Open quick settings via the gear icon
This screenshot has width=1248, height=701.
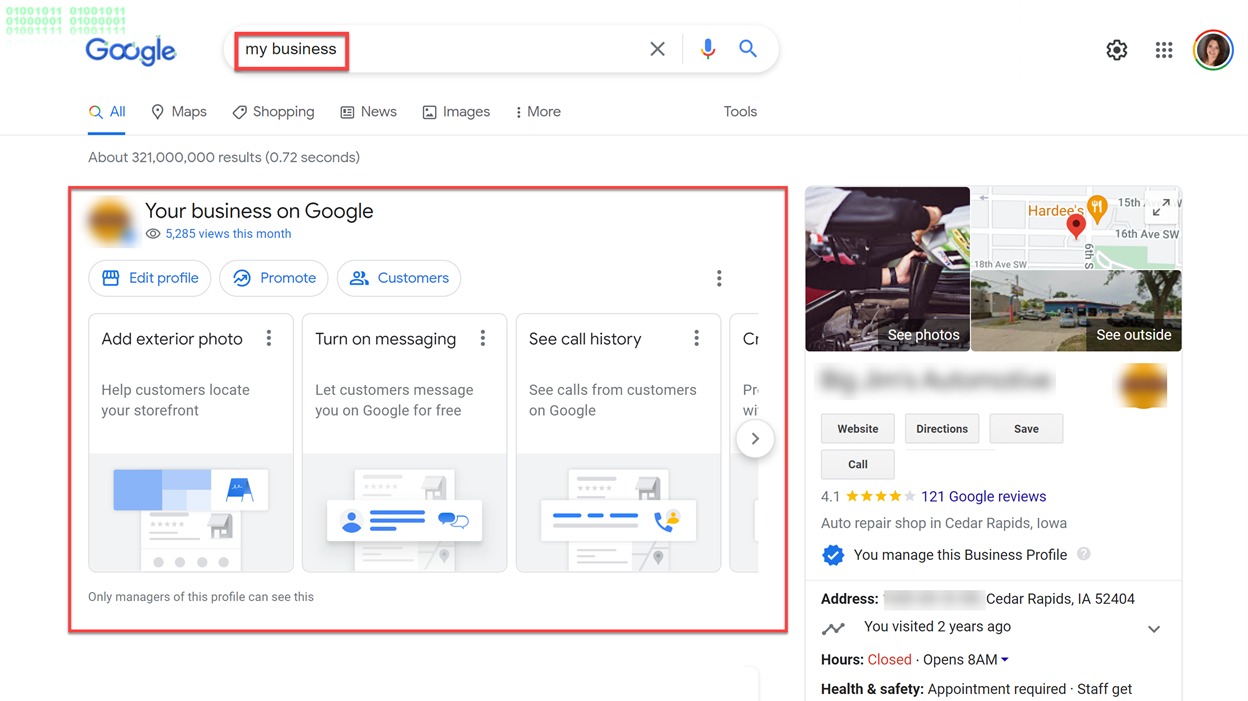(x=1116, y=49)
